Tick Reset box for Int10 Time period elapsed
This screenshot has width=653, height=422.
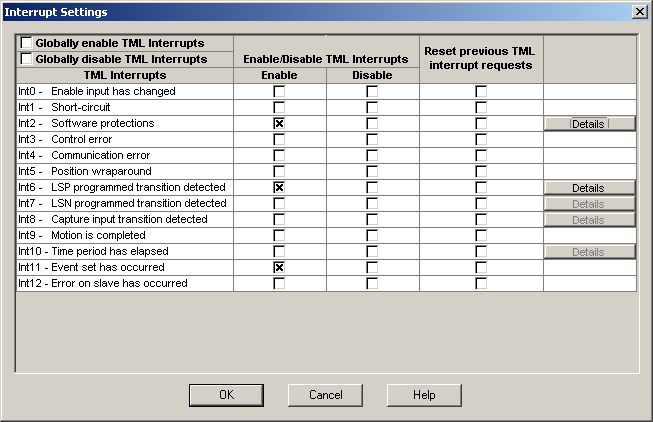point(481,251)
